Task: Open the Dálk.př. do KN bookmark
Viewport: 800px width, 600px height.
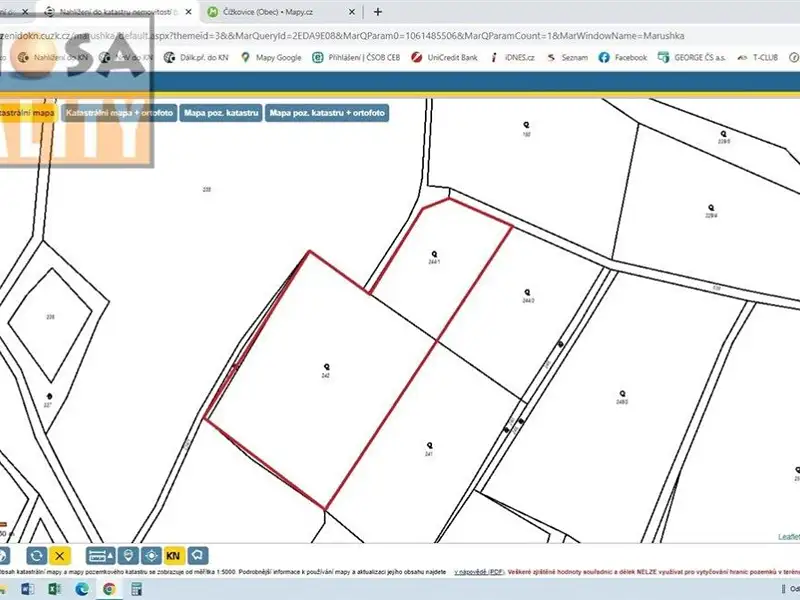Action: [196, 58]
